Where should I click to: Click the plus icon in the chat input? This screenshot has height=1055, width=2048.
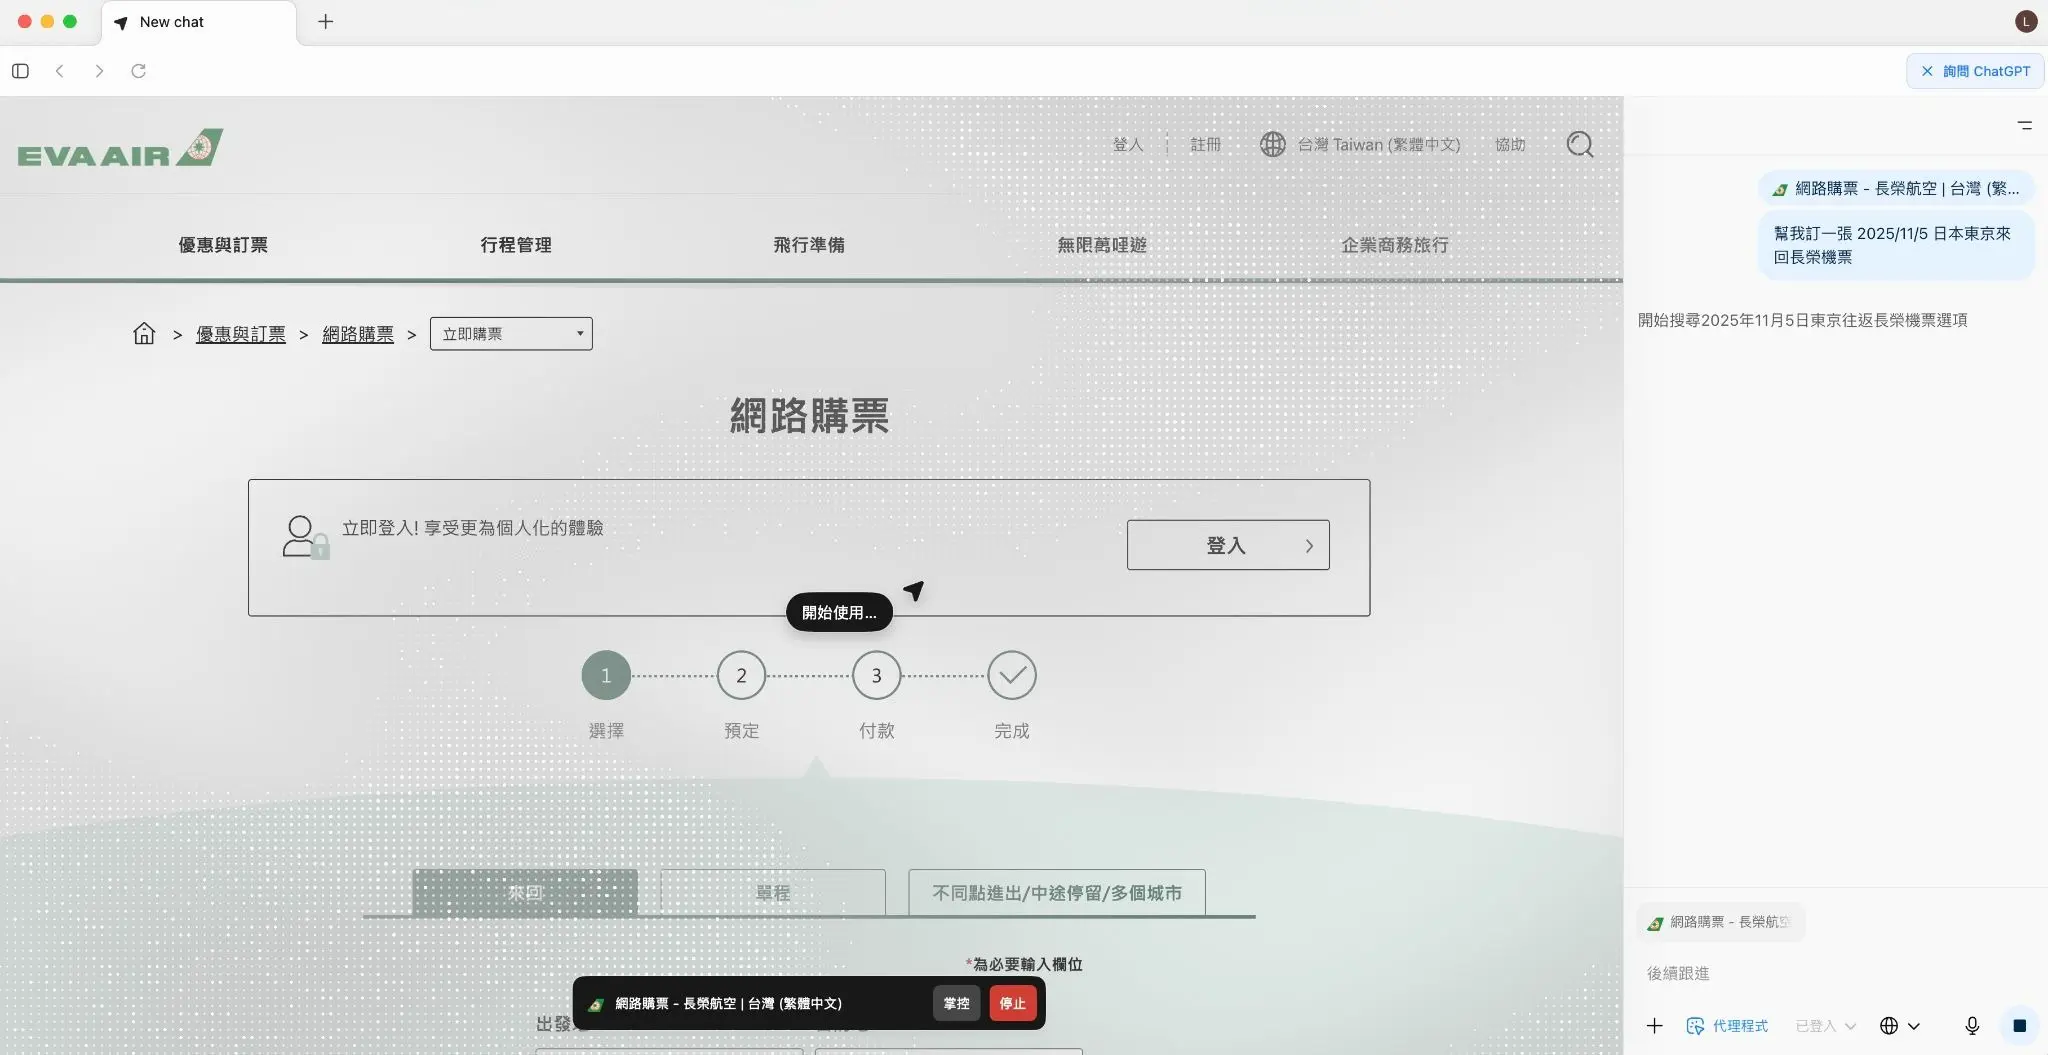pos(1654,1025)
